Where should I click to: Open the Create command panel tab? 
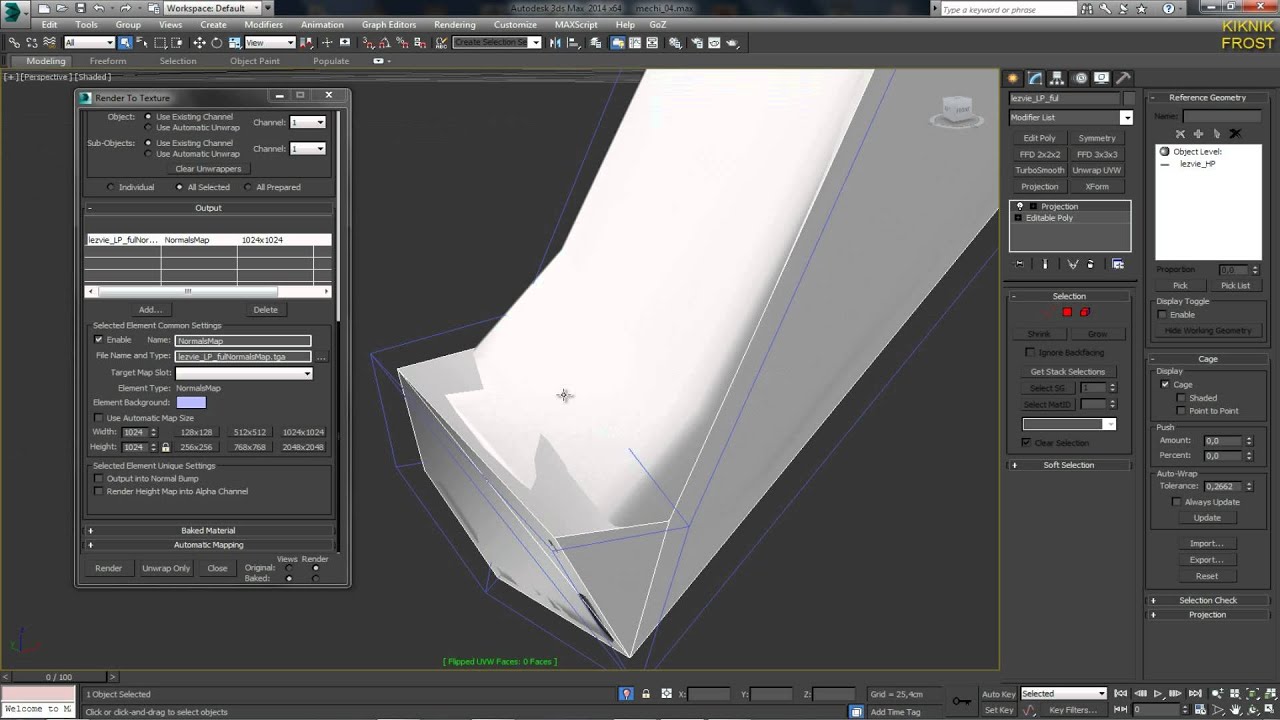click(x=1013, y=78)
